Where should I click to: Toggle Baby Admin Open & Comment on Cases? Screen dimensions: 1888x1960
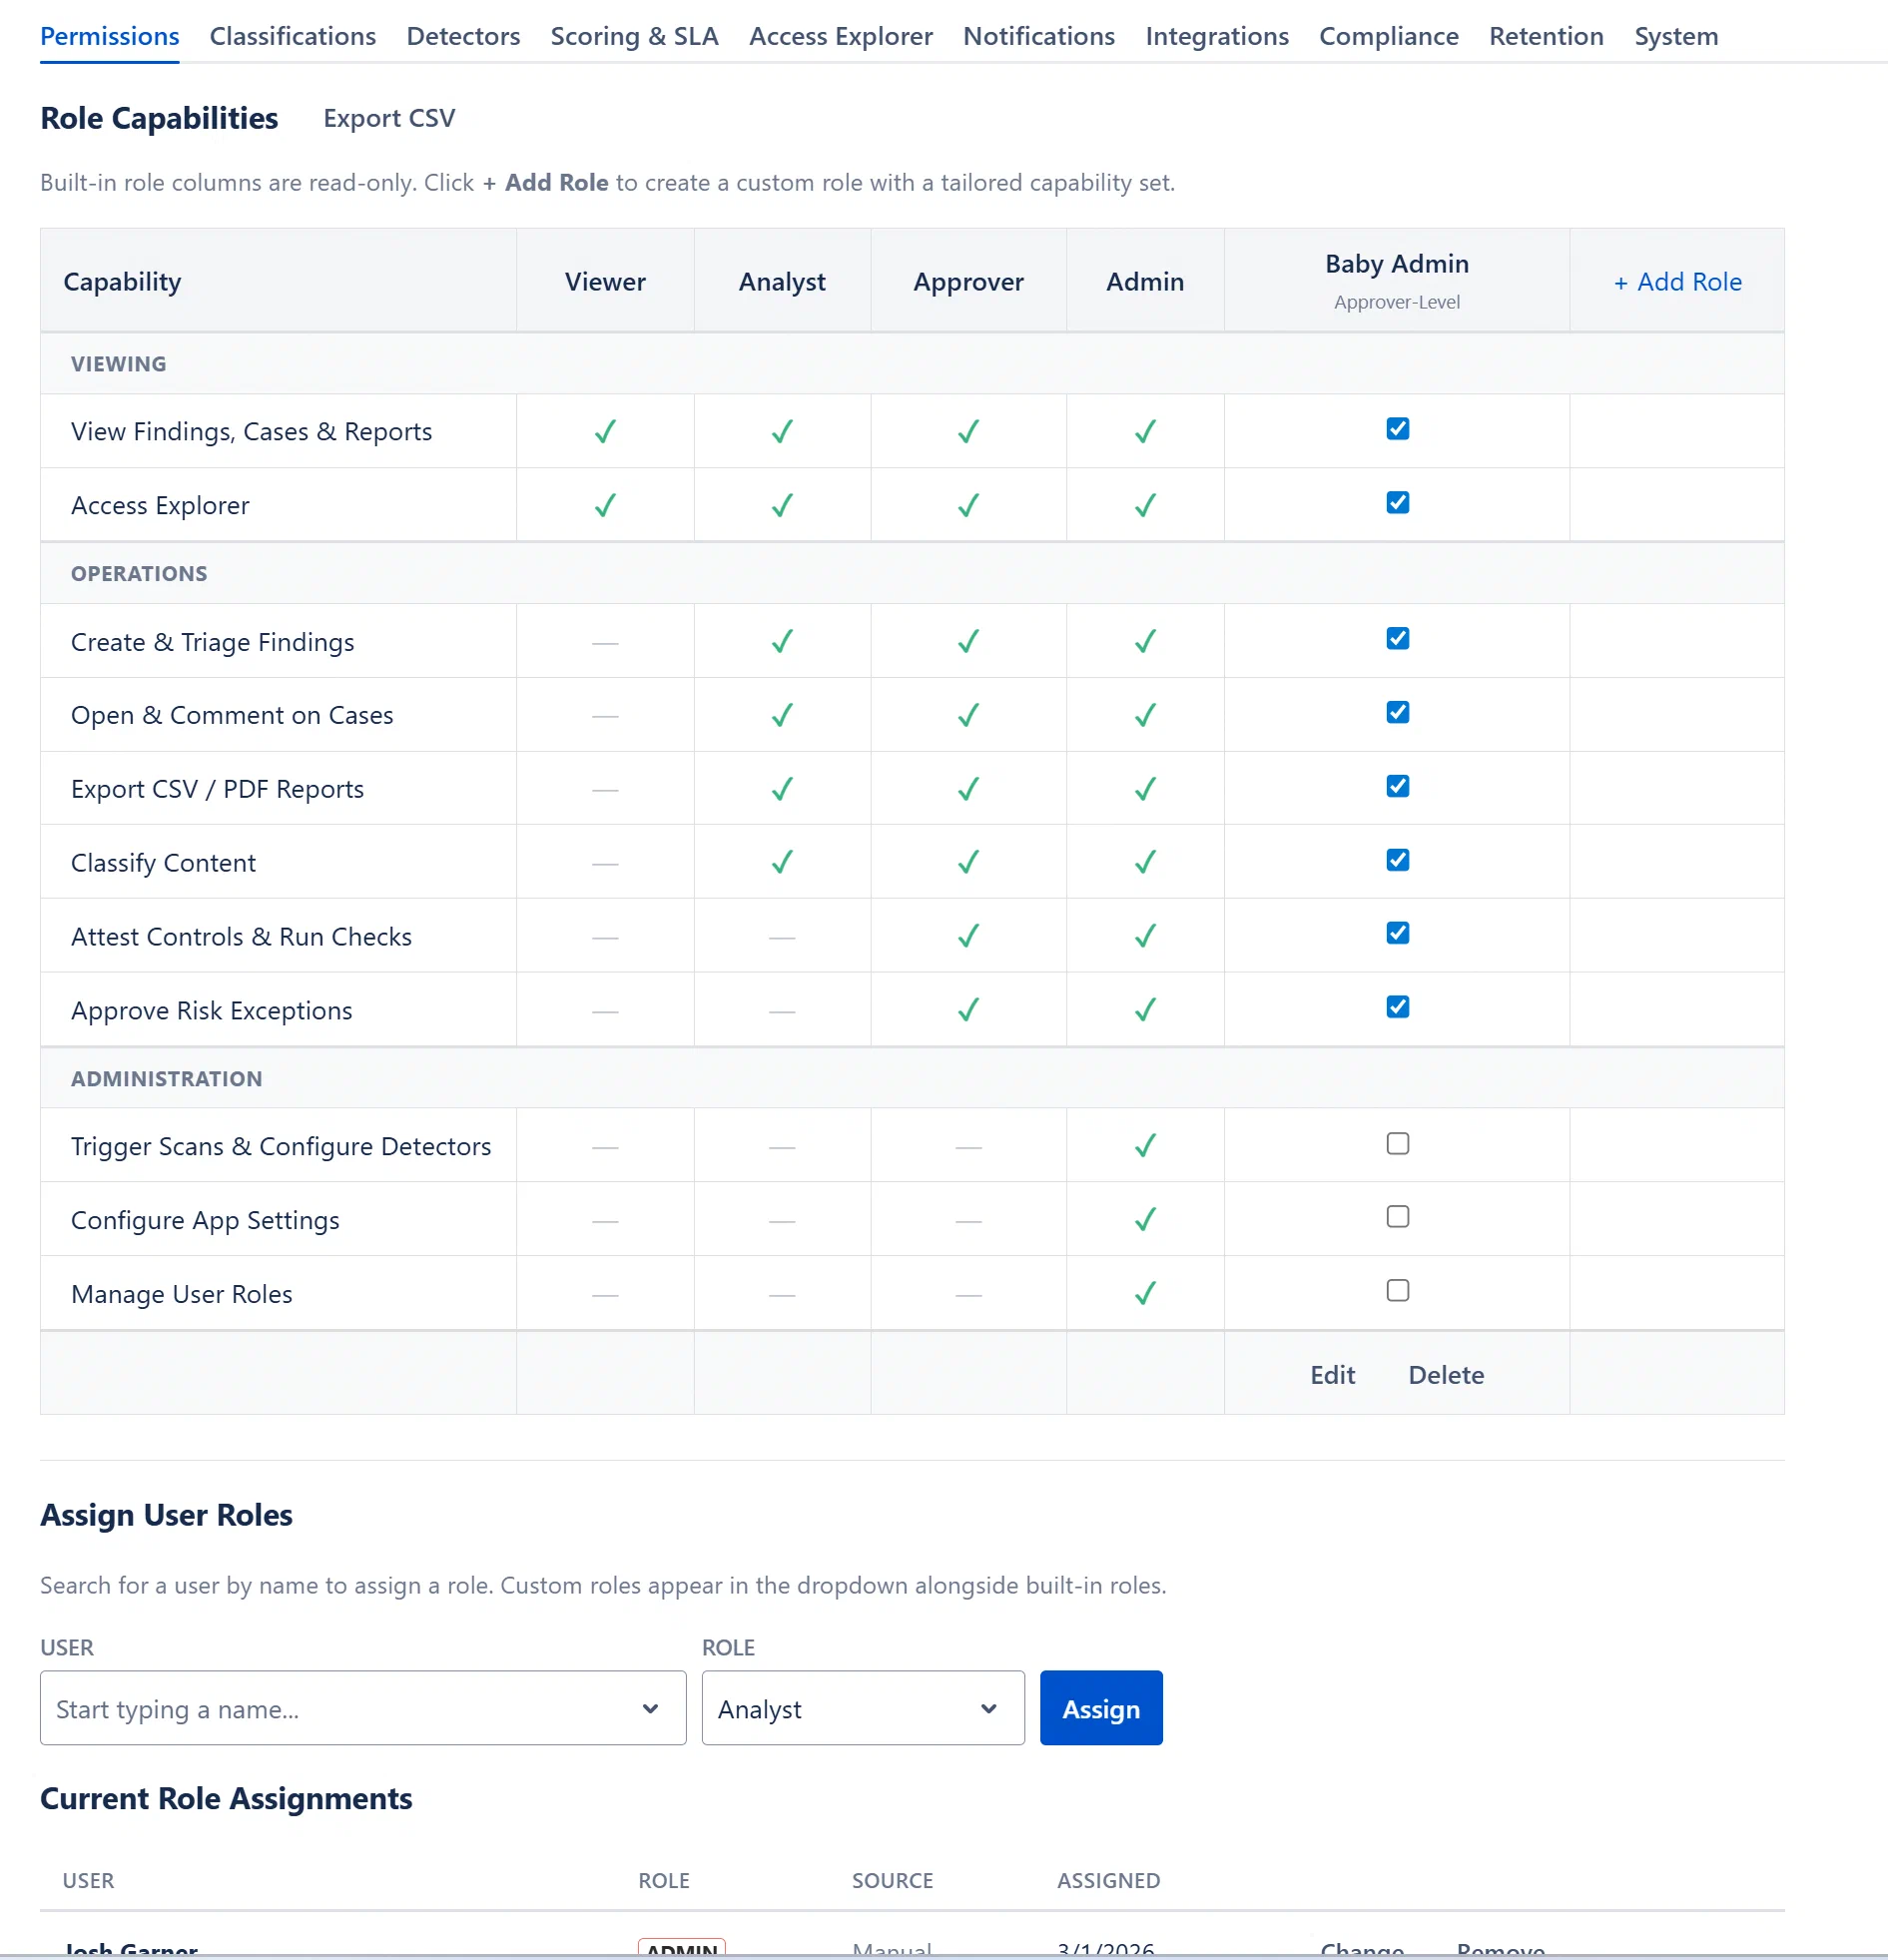(1397, 713)
